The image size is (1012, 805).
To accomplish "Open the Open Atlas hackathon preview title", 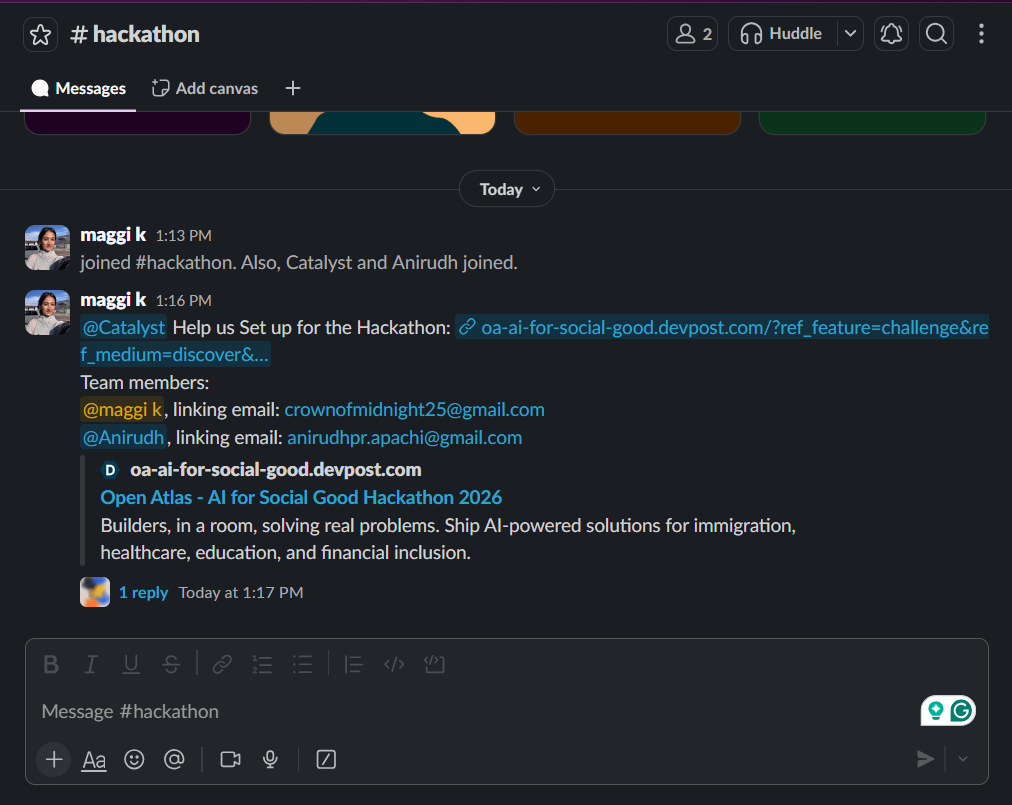I will (x=301, y=497).
